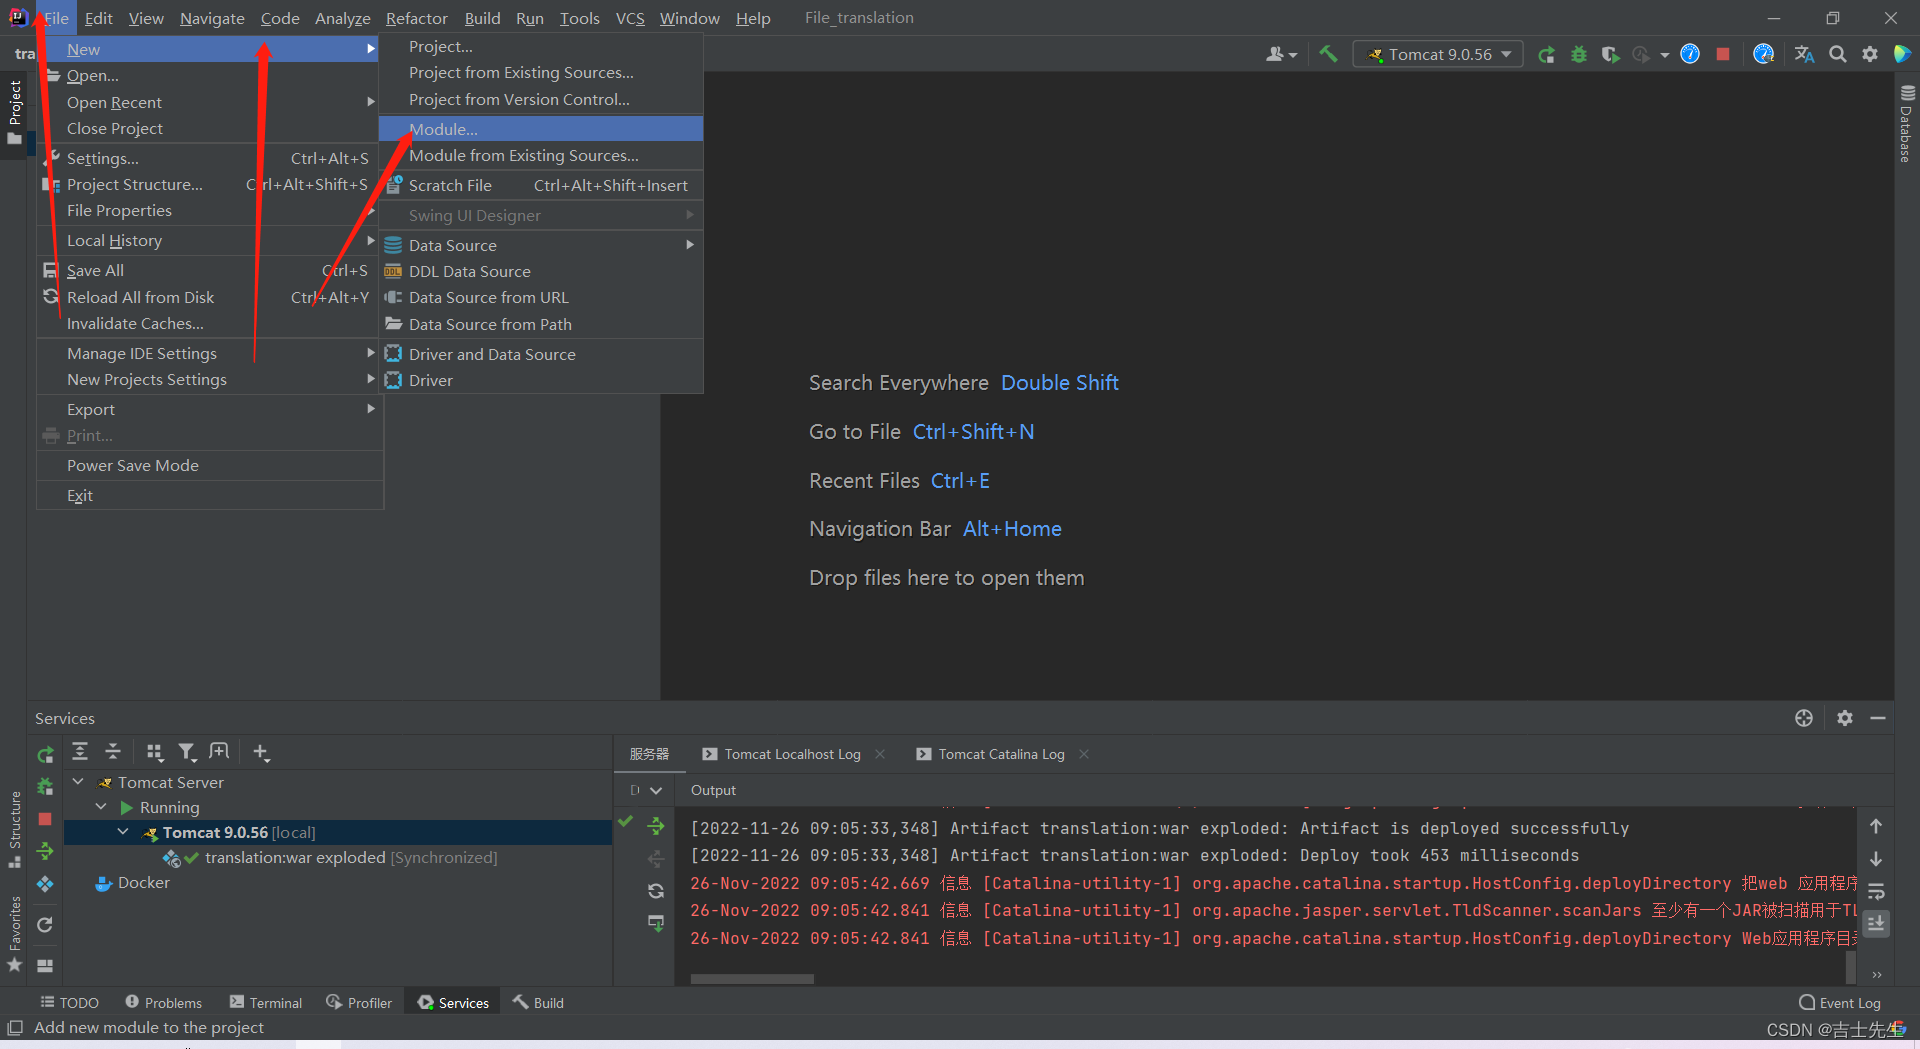
Task: Click the crosshair target icon in Services header
Action: [x=1804, y=718]
